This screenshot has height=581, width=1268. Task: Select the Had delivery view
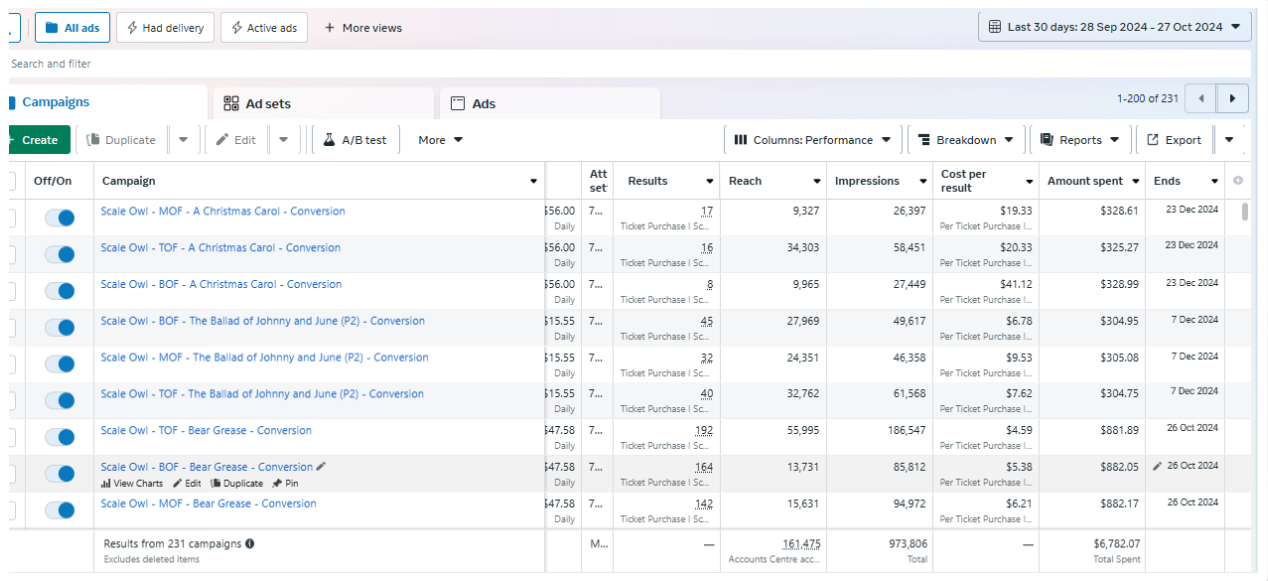click(x=163, y=28)
